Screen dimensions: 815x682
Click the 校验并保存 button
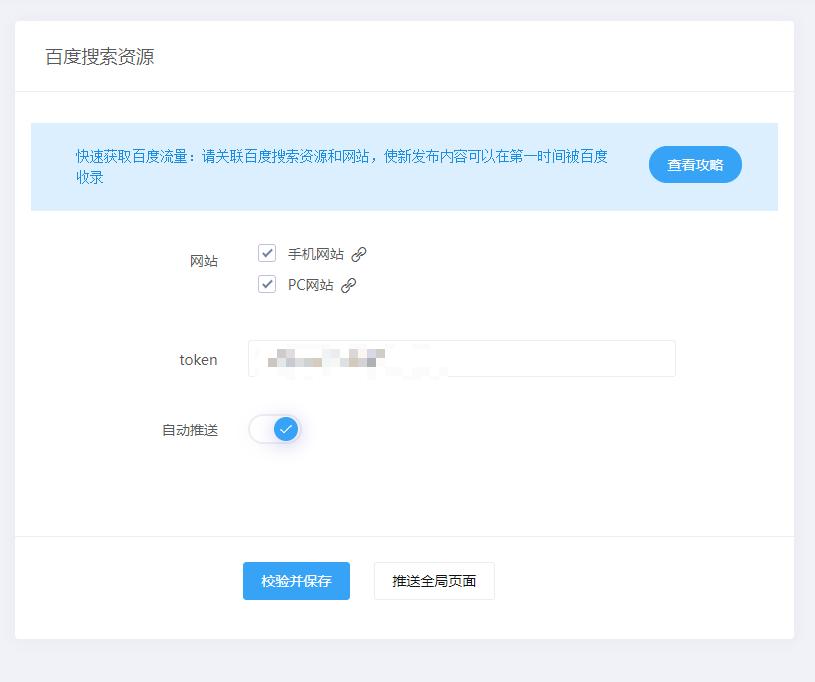(x=294, y=580)
